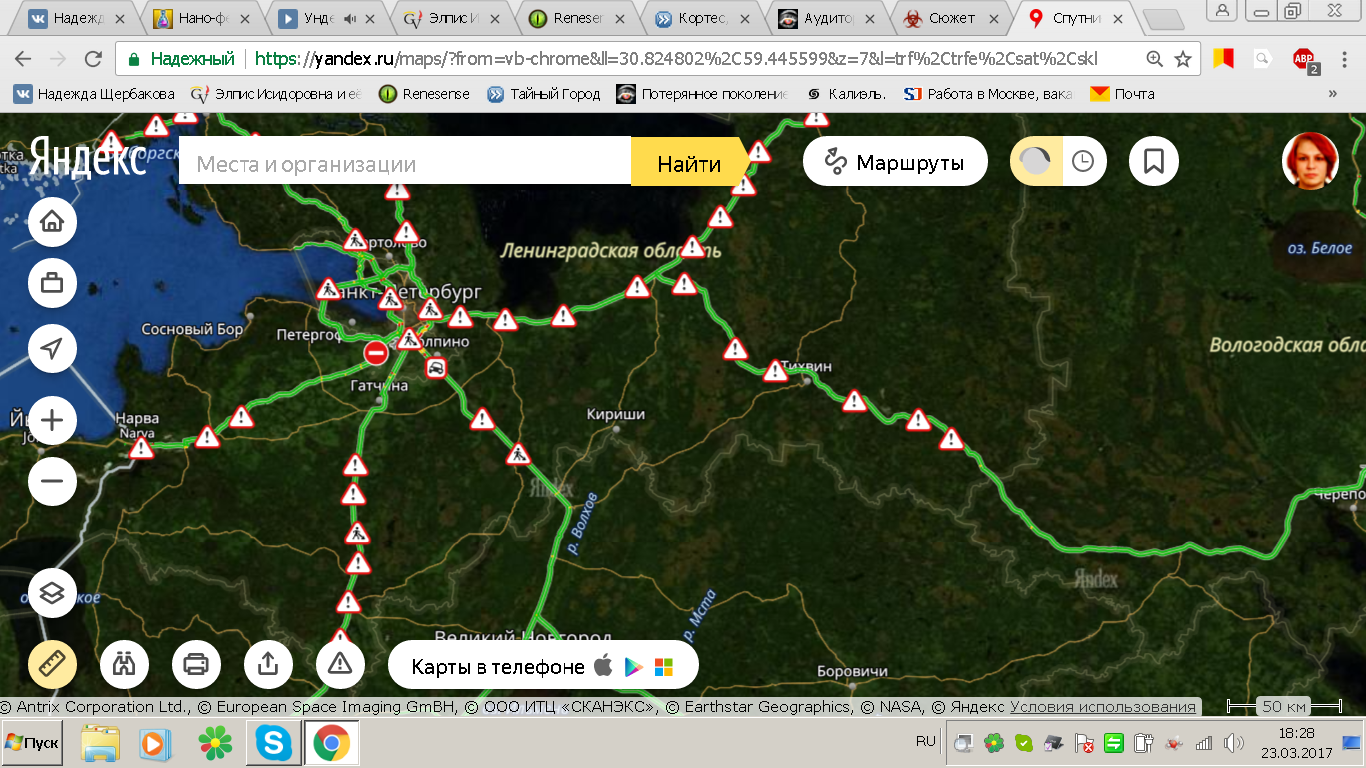
Task: Open the Работа в Москве bookmark
Action: click(x=988, y=94)
